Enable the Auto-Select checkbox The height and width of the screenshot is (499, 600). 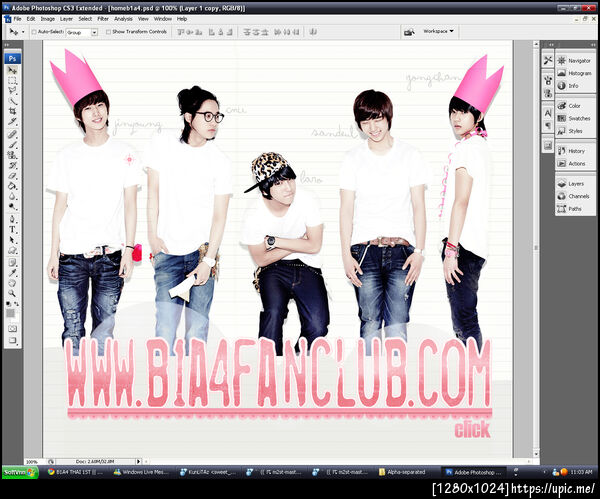coord(34,32)
